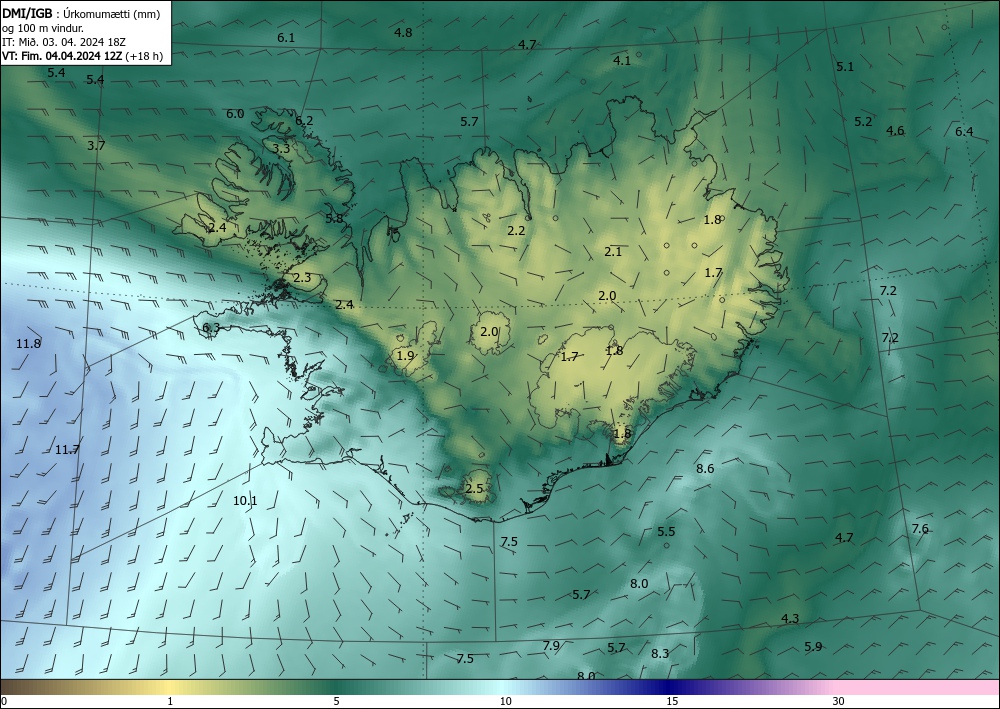
Task: Click the '5' tick on the color scale
Action: coord(336,701)
